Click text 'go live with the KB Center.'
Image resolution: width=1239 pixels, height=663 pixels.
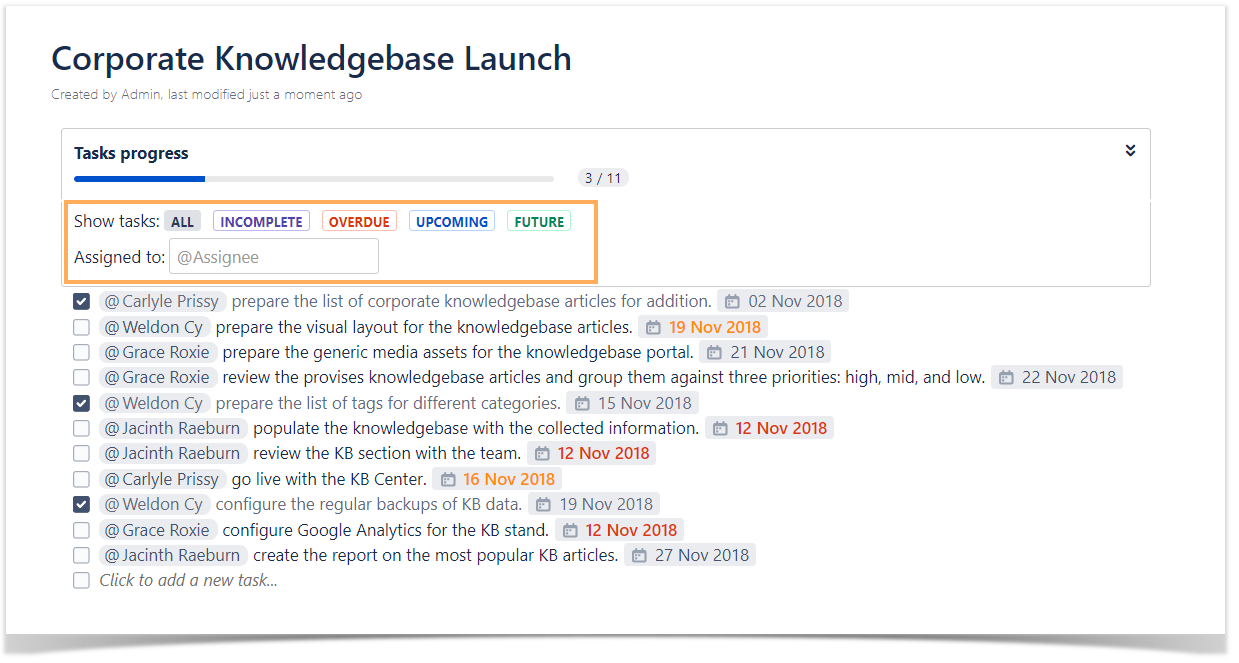tap(329, 479)
